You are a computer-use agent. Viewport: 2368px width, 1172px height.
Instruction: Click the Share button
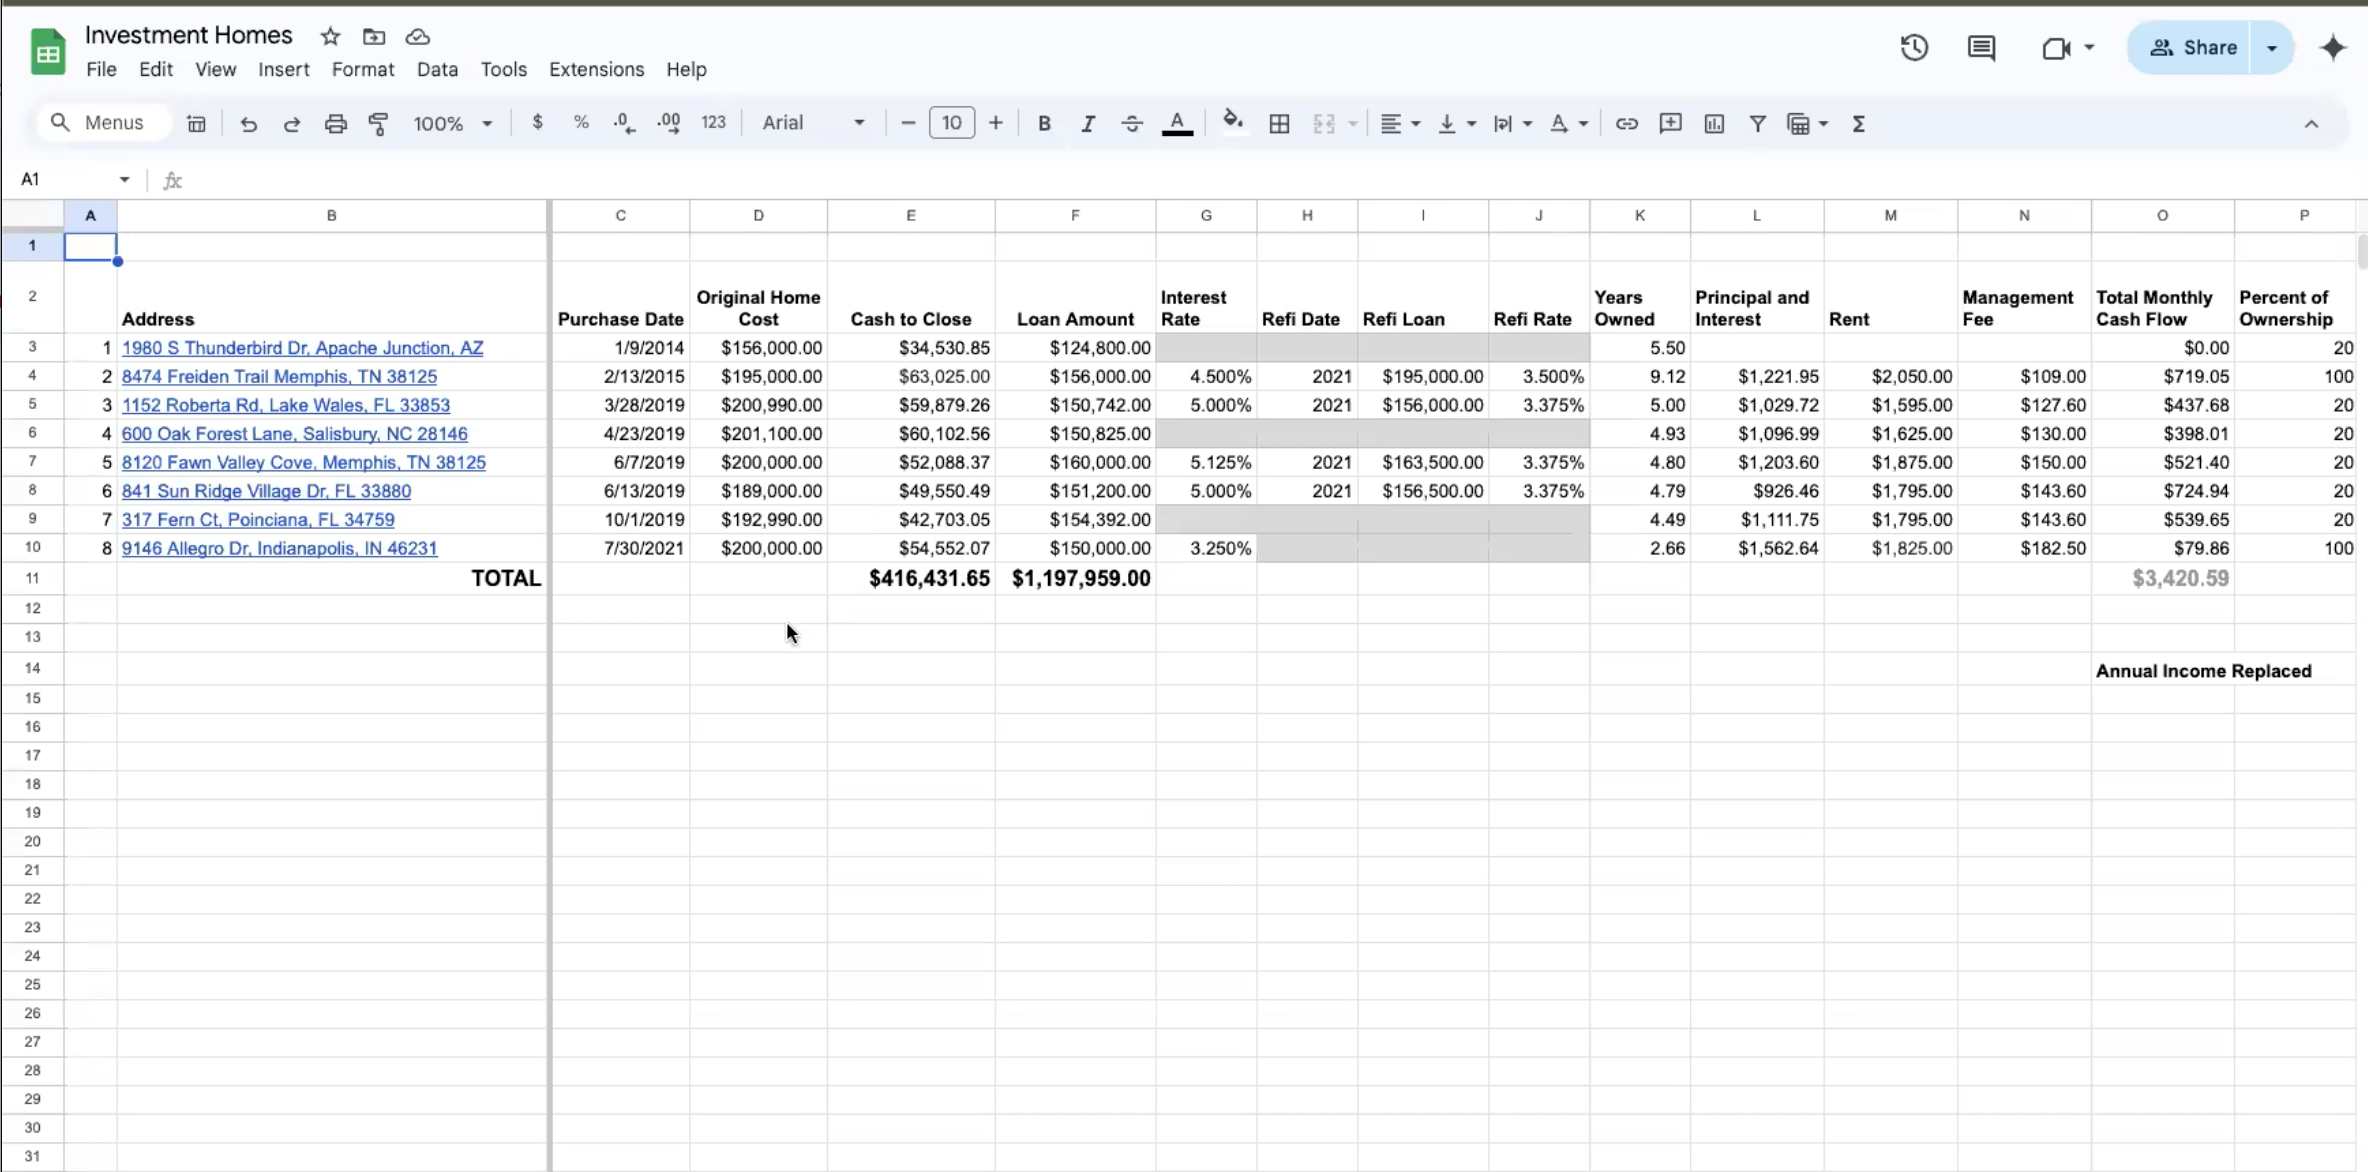[x=2192, y=48]
